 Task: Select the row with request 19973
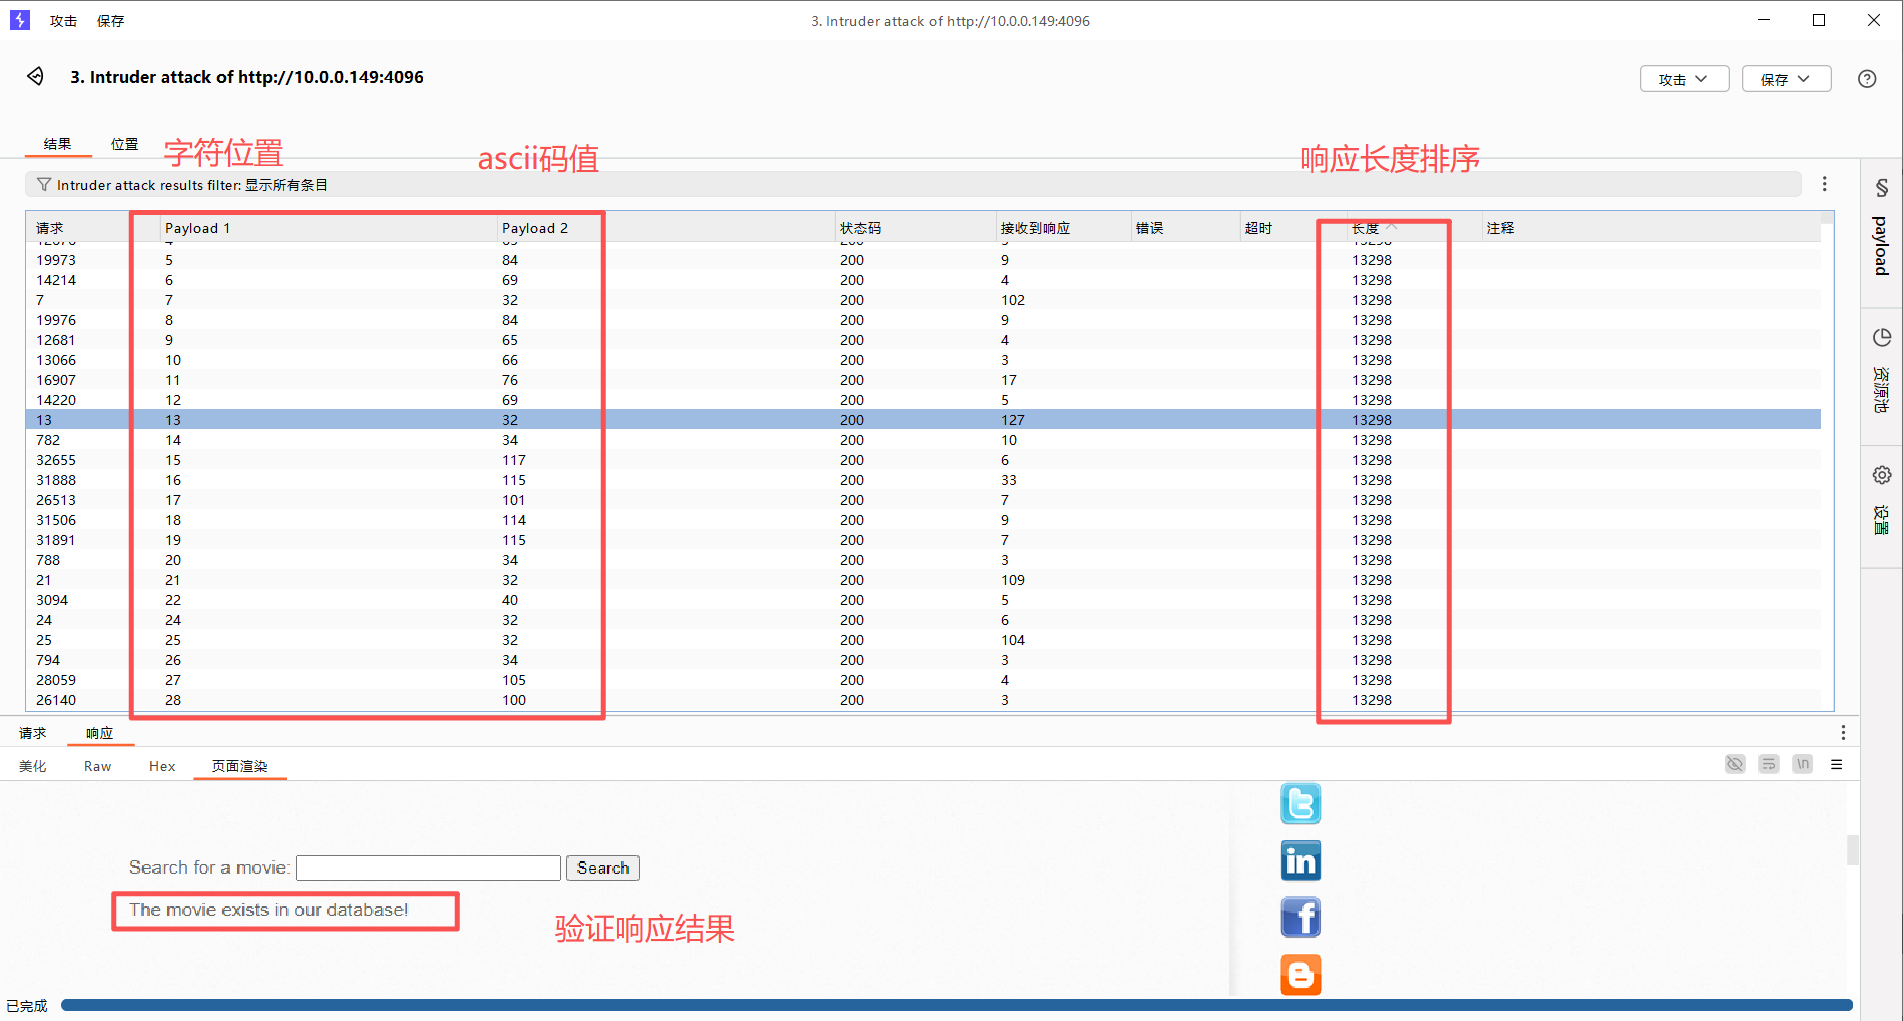(923, 260)
